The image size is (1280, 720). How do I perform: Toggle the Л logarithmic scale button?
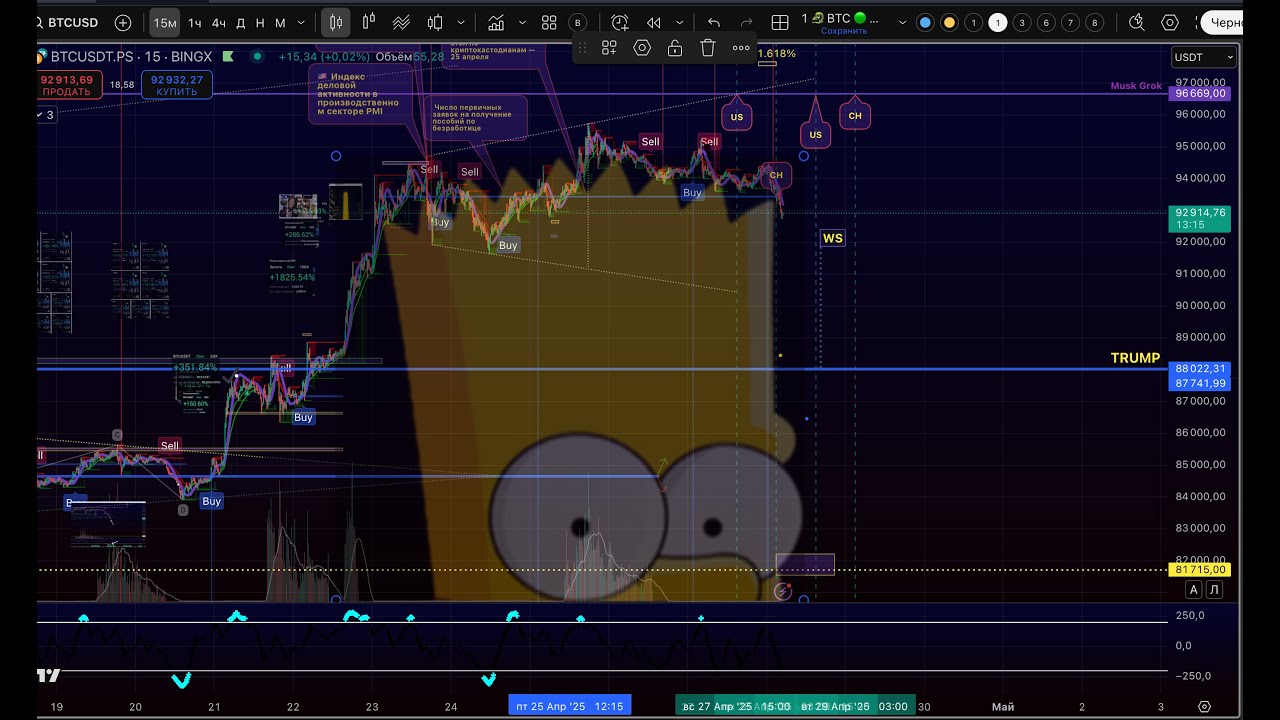pyautogui.click(x=1214, y=590)
